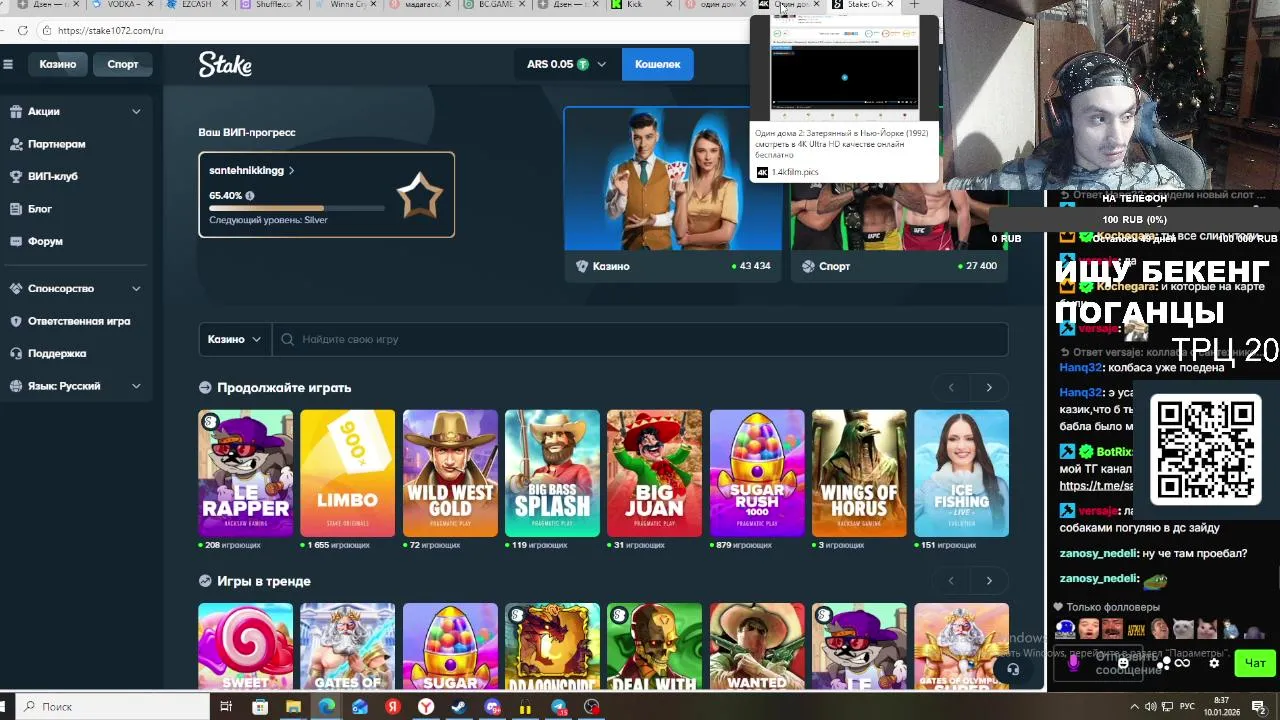This screenshot has width=1280, height=720.
Task: Open the Casino promo card image
Action: pos(673,179)
